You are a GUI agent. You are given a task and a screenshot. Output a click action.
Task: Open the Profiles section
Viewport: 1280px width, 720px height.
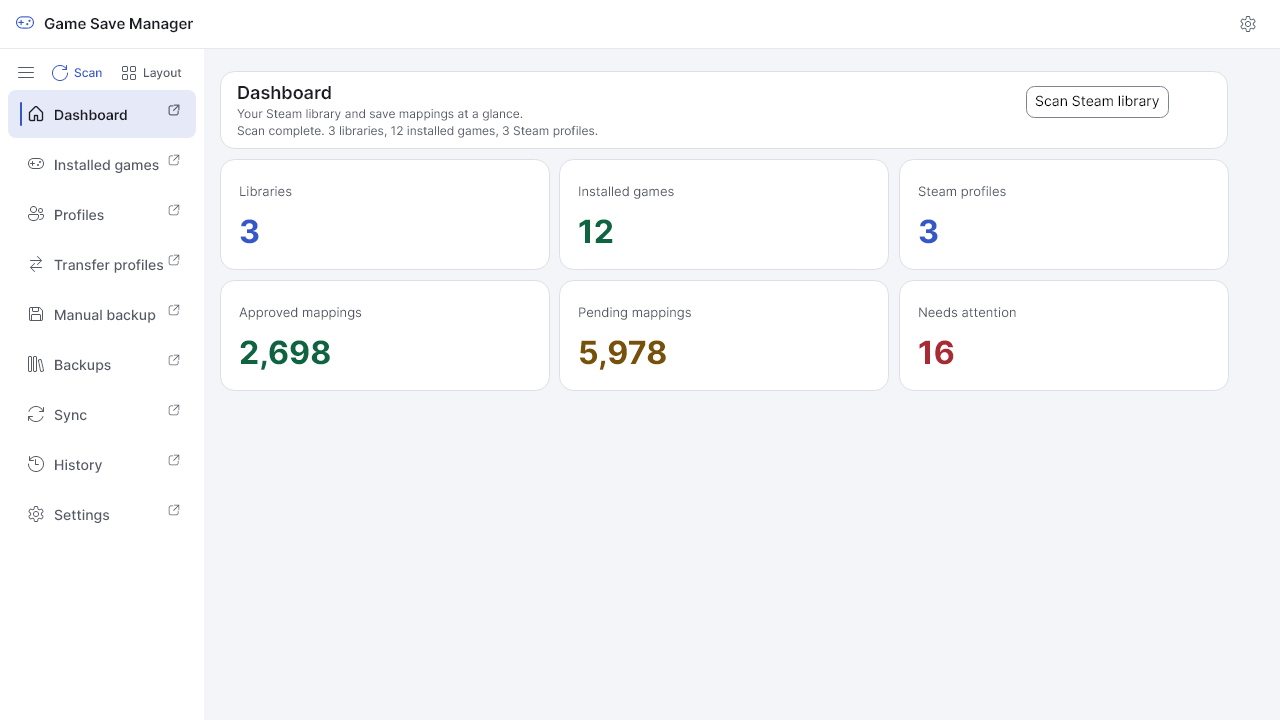102,214
